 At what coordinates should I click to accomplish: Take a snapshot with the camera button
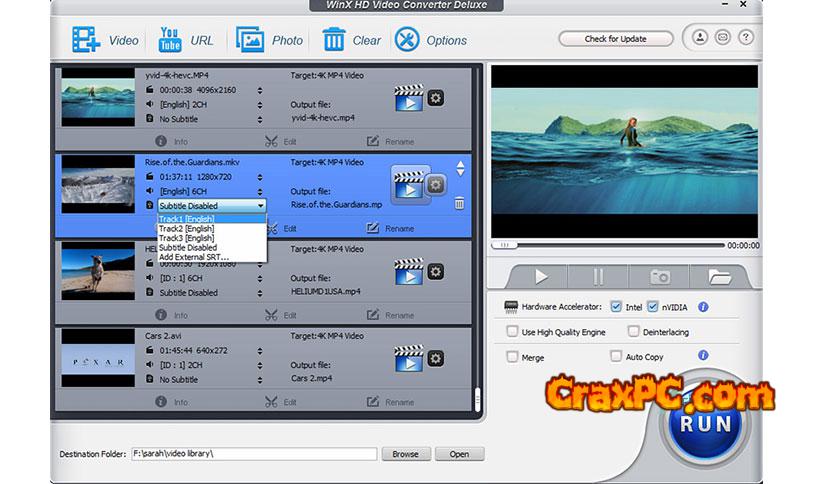pyautogui.click(x=660, y=277)
